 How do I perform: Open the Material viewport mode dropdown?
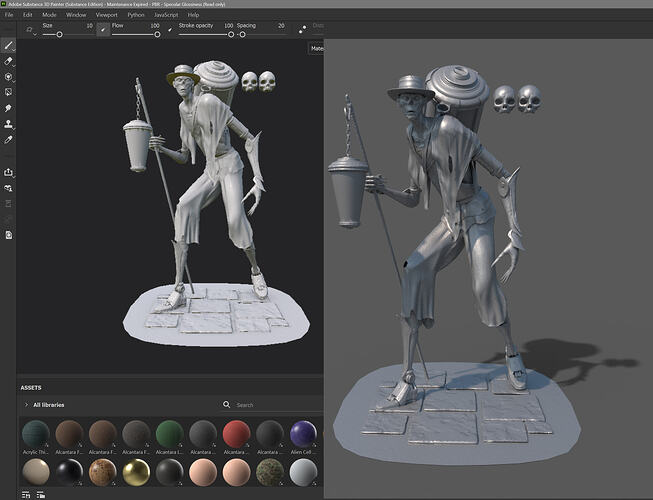316,48
